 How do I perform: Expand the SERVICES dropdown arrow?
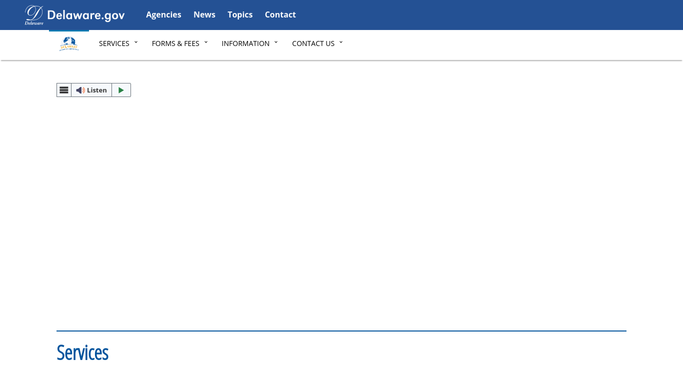point(136,43)
